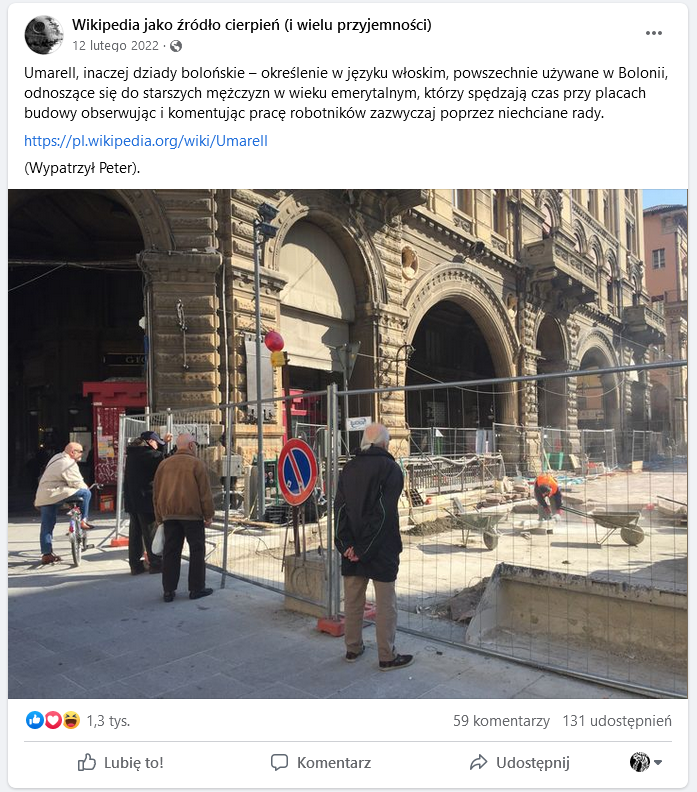697x792 pixels.
Task: Click the red heart reaction icon
Action: (x=53, y=720)
